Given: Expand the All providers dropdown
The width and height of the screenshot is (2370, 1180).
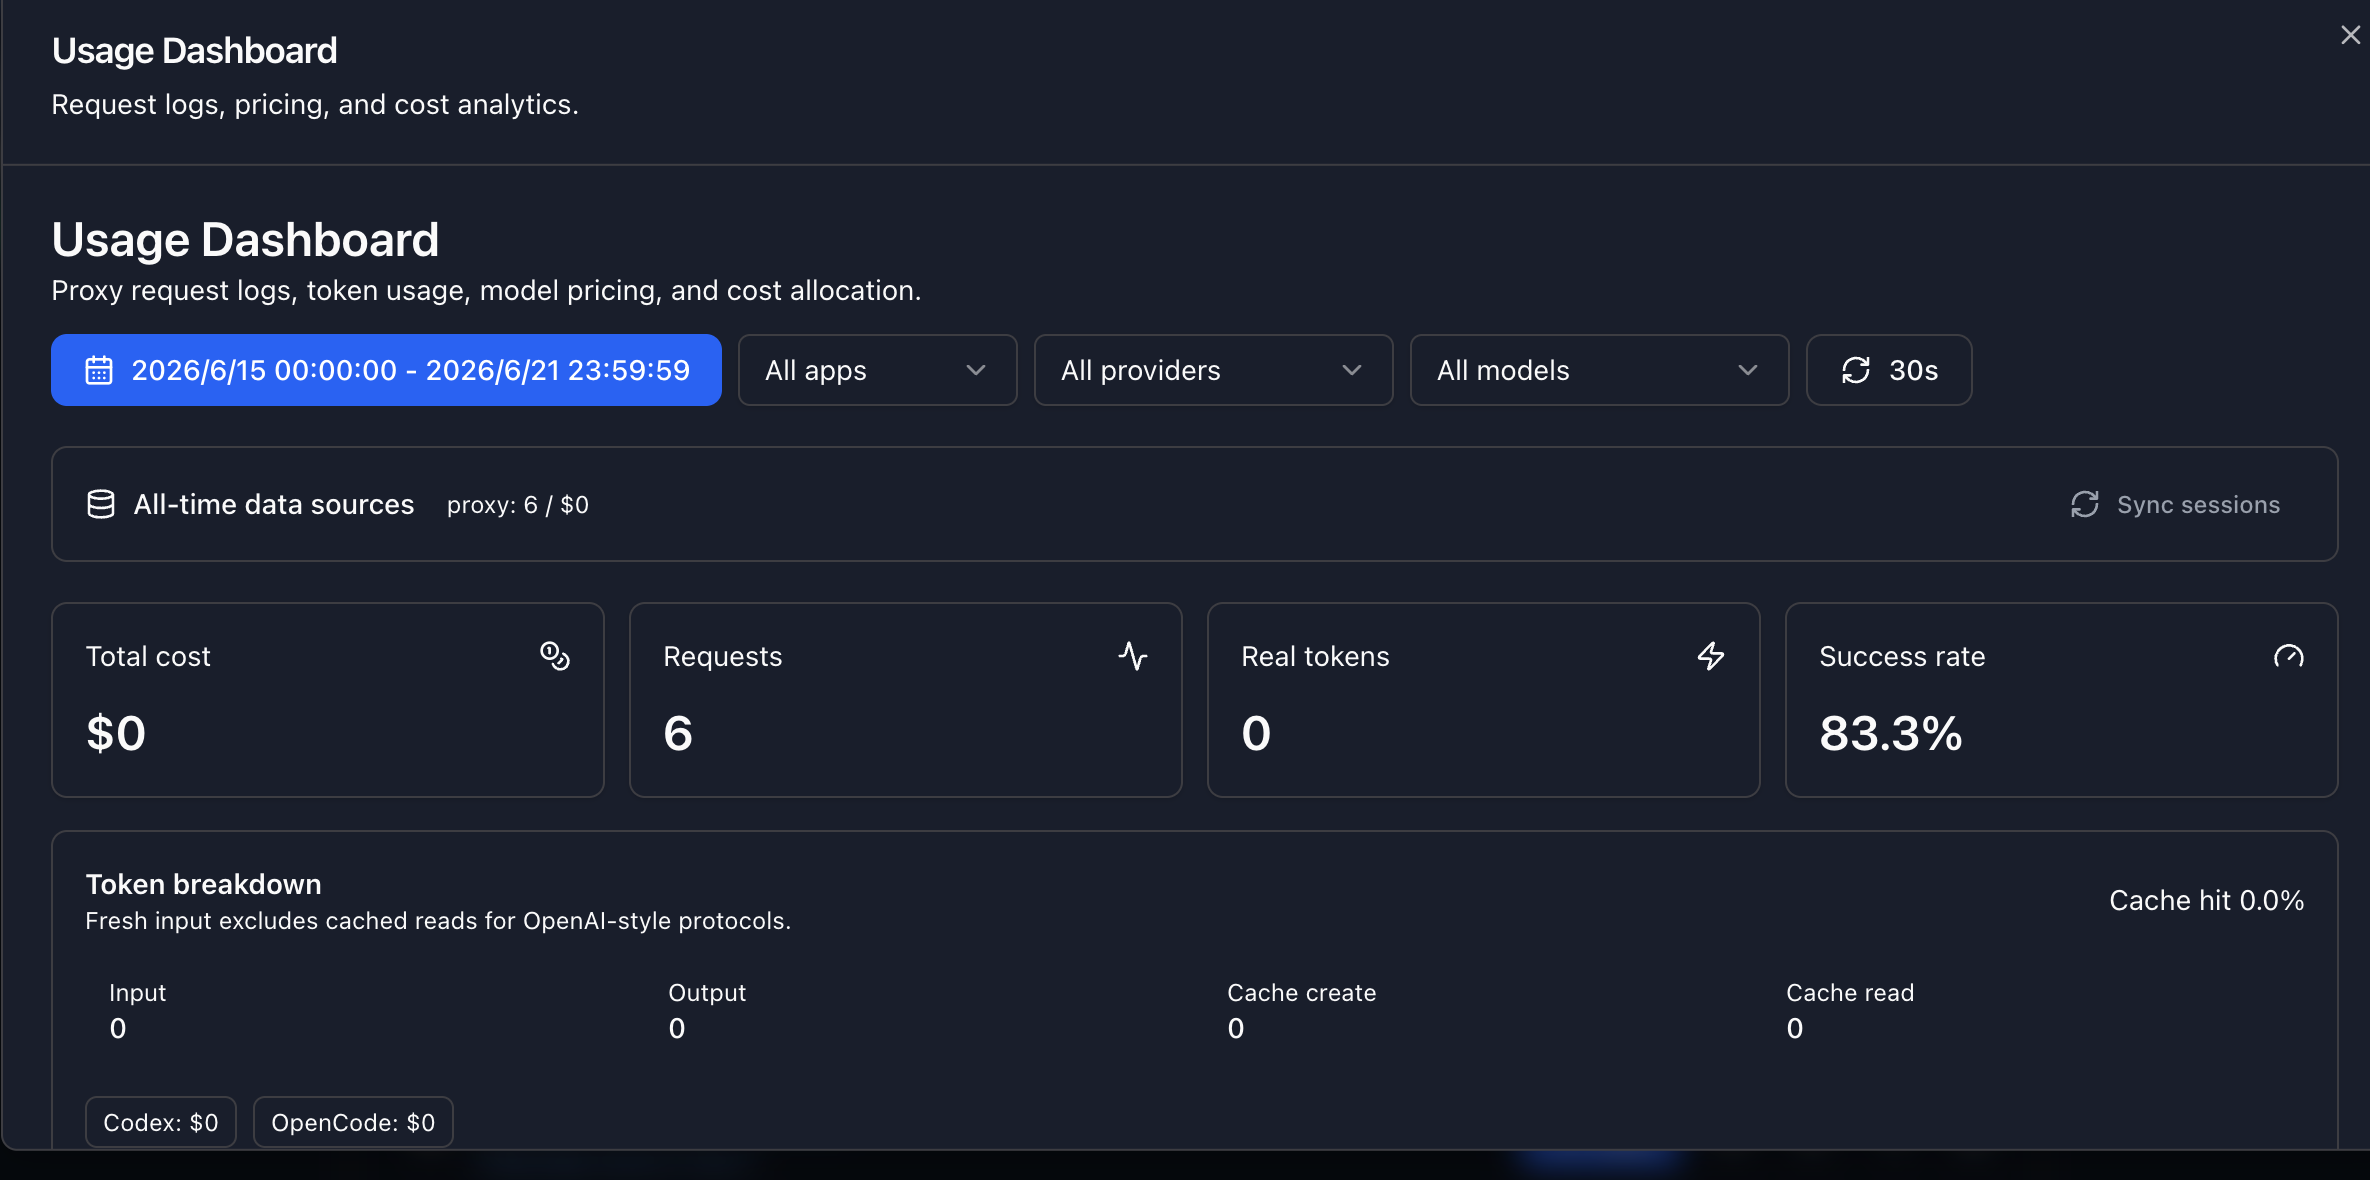Looking at the screenshot, I should coord(1213,370).
